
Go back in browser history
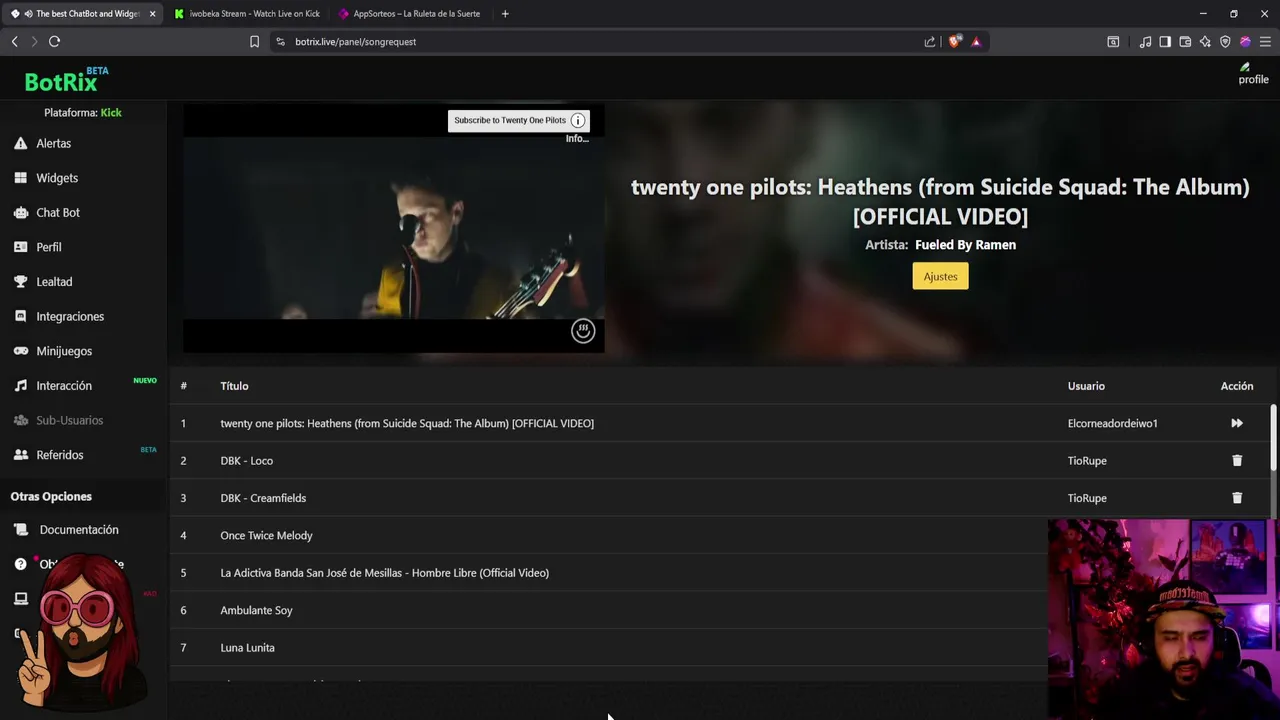coord(14,41)
